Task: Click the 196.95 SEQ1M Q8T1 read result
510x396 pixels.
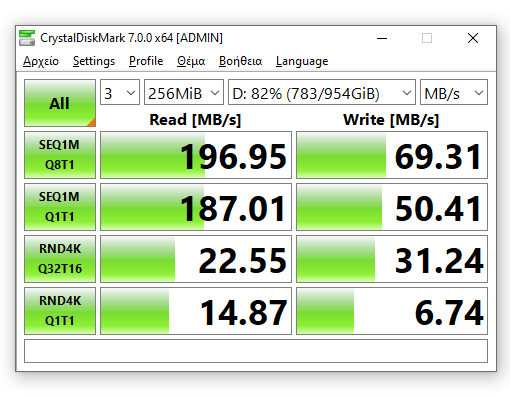Action: coord(196,155)
